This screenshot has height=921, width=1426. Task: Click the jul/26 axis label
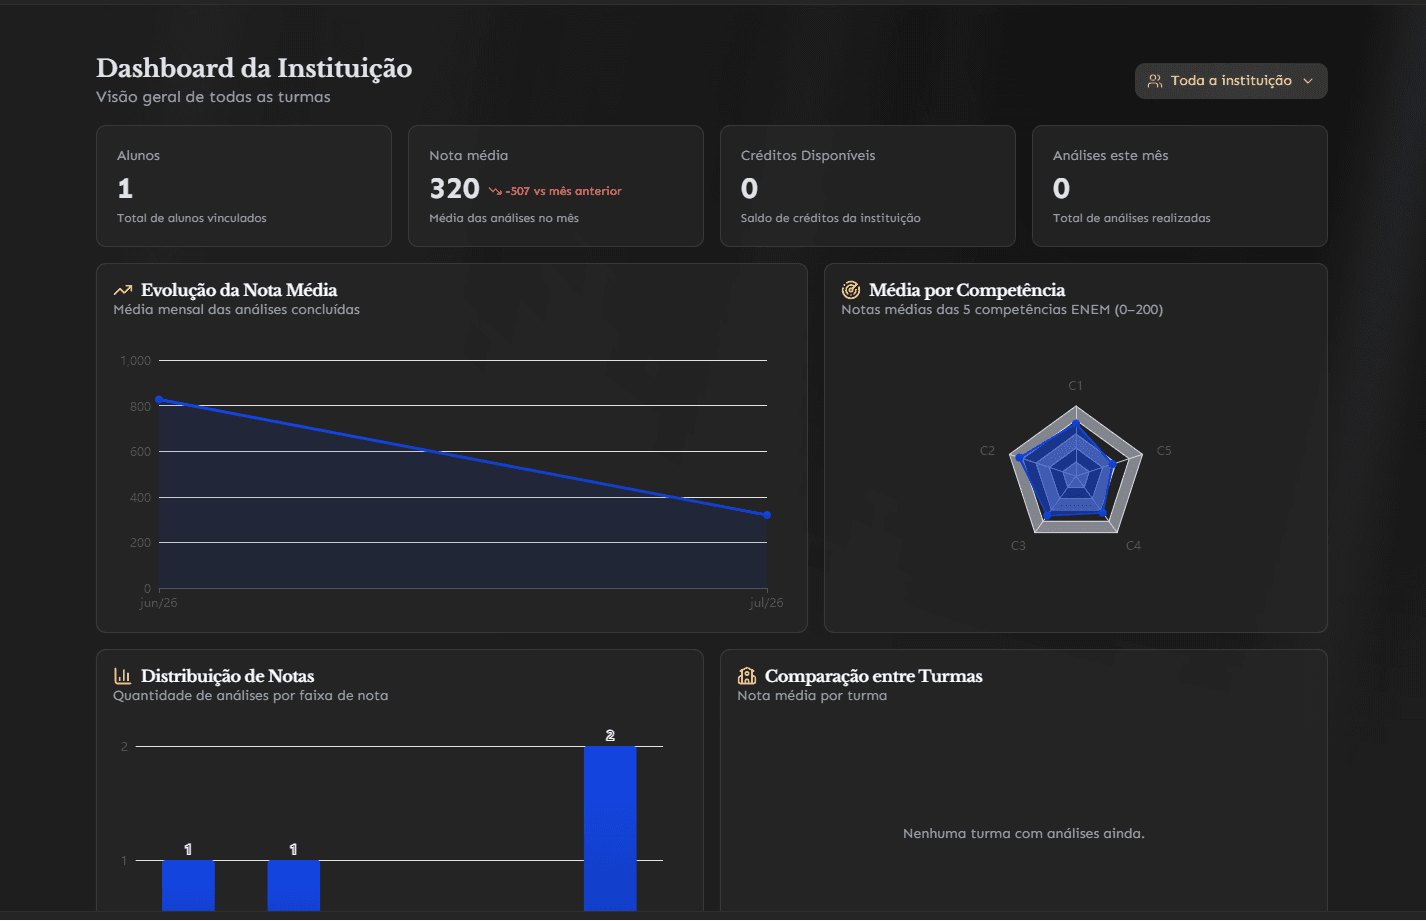767,603
